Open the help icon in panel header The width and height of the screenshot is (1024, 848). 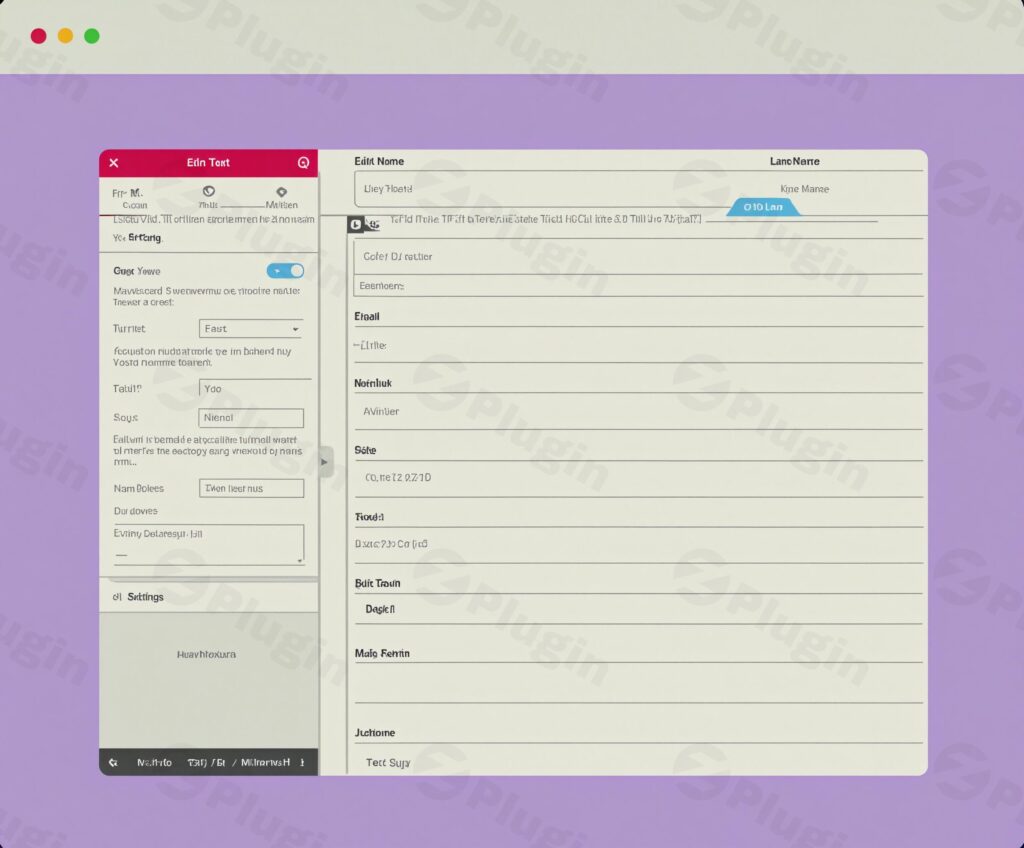303,162
